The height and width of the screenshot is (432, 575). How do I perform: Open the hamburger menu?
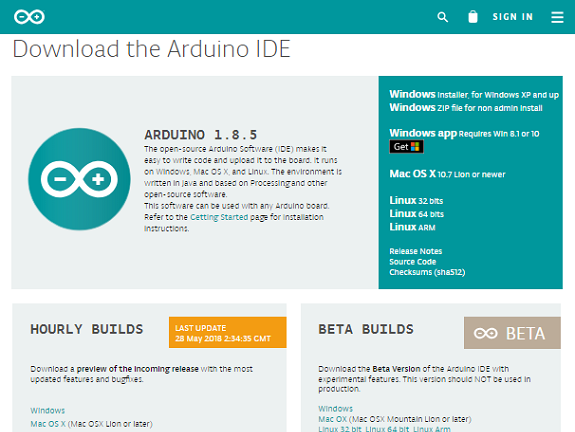click(x=557, y=17)
